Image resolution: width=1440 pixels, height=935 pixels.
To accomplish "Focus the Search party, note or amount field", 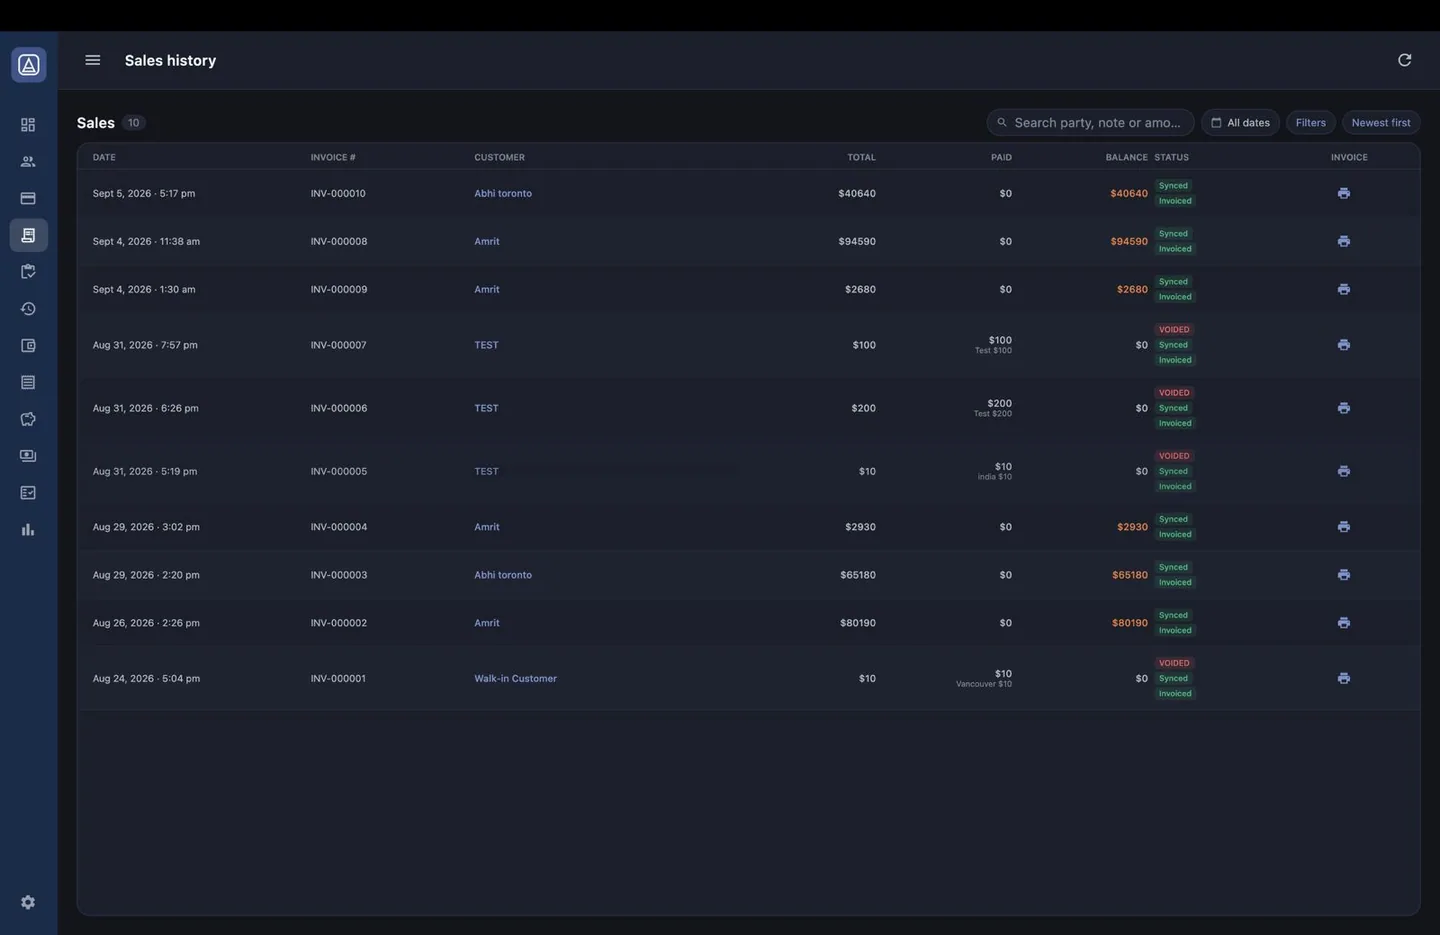I will (x=1090, y=123).
